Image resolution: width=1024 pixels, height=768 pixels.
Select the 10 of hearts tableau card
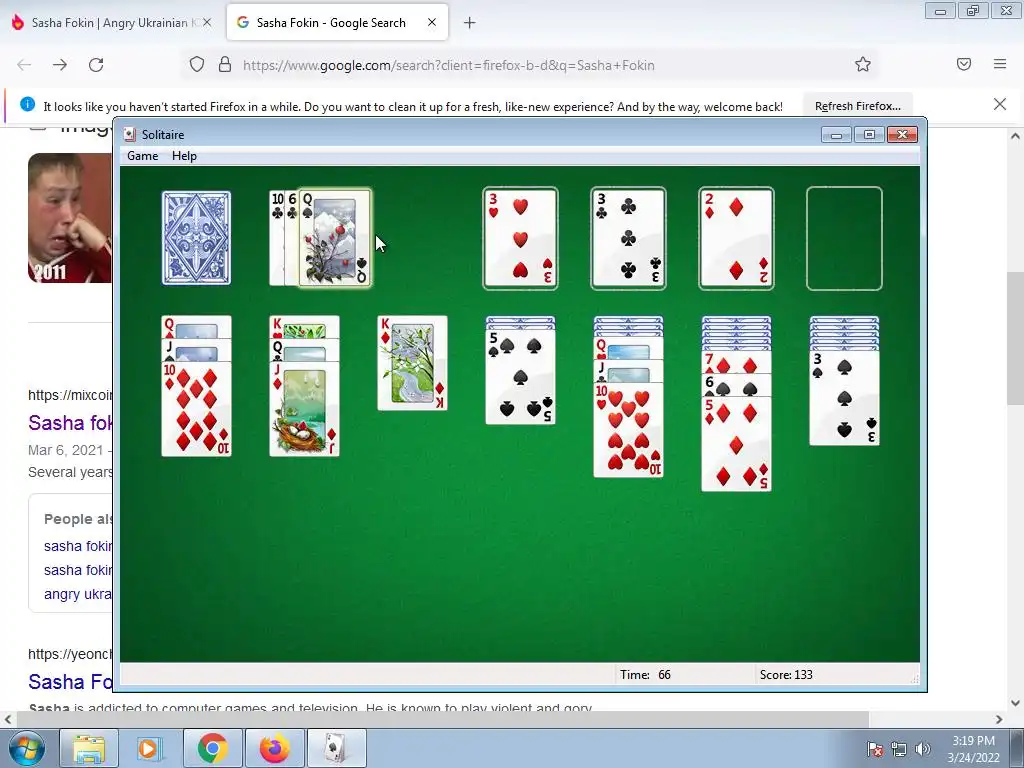628,430
